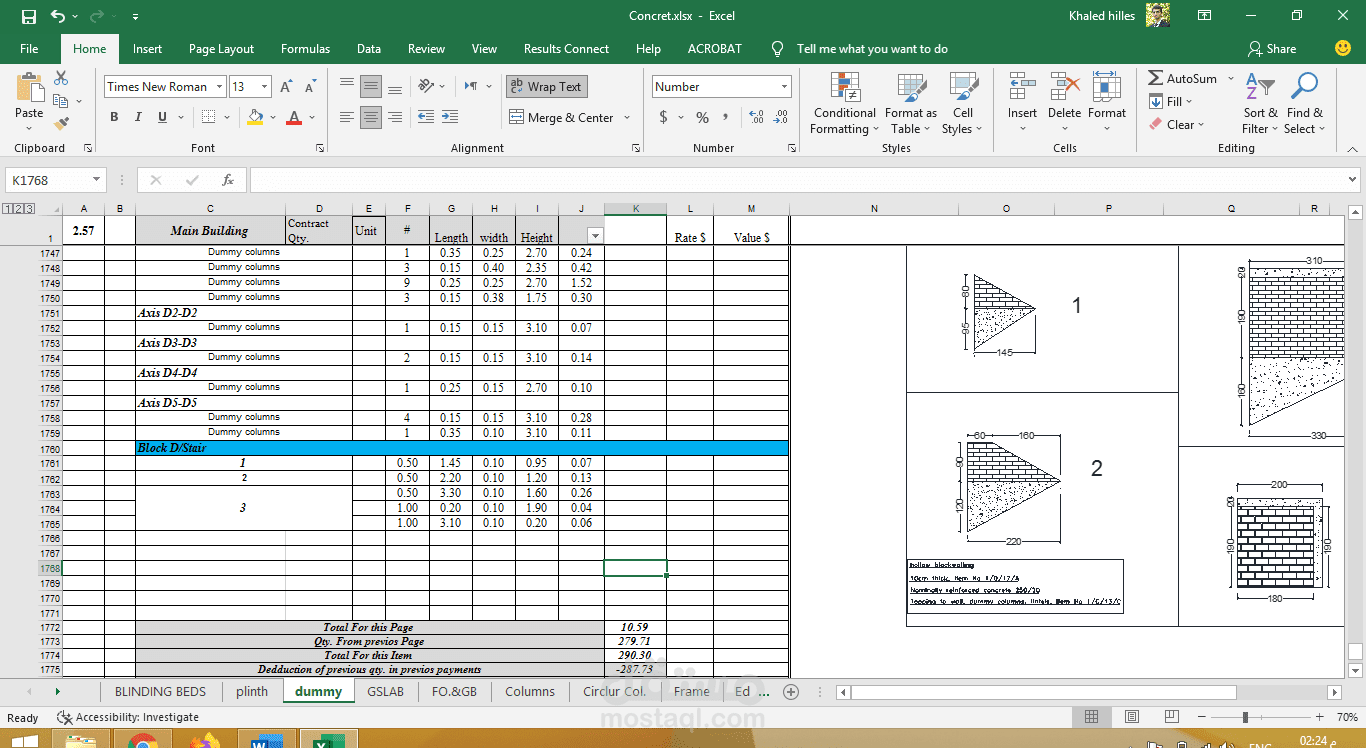Open the font name dropdown Times New Roman
The height and width of the screenshot is (748, 1366).
pyautogui.click(x=217, y=87)
